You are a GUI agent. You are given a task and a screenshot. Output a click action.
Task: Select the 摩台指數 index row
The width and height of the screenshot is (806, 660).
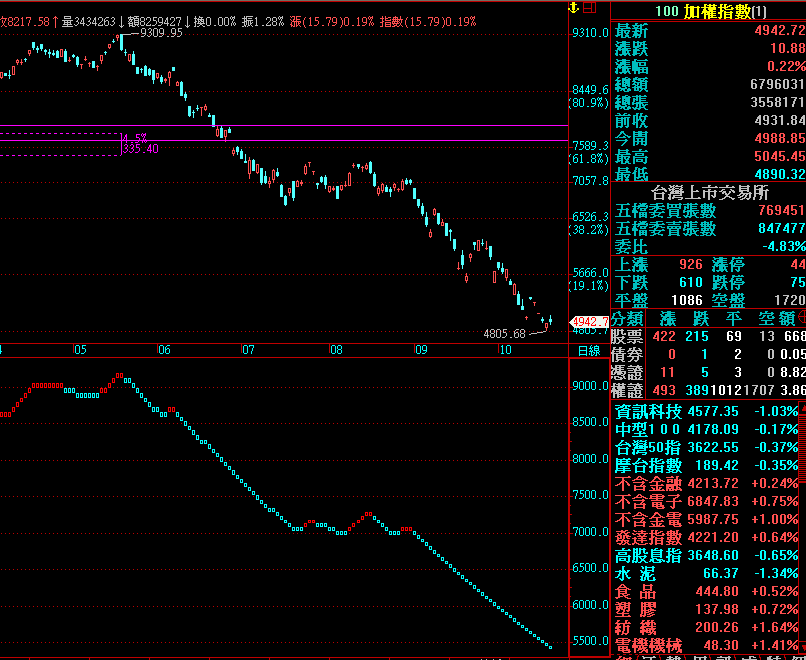(704, 465)
